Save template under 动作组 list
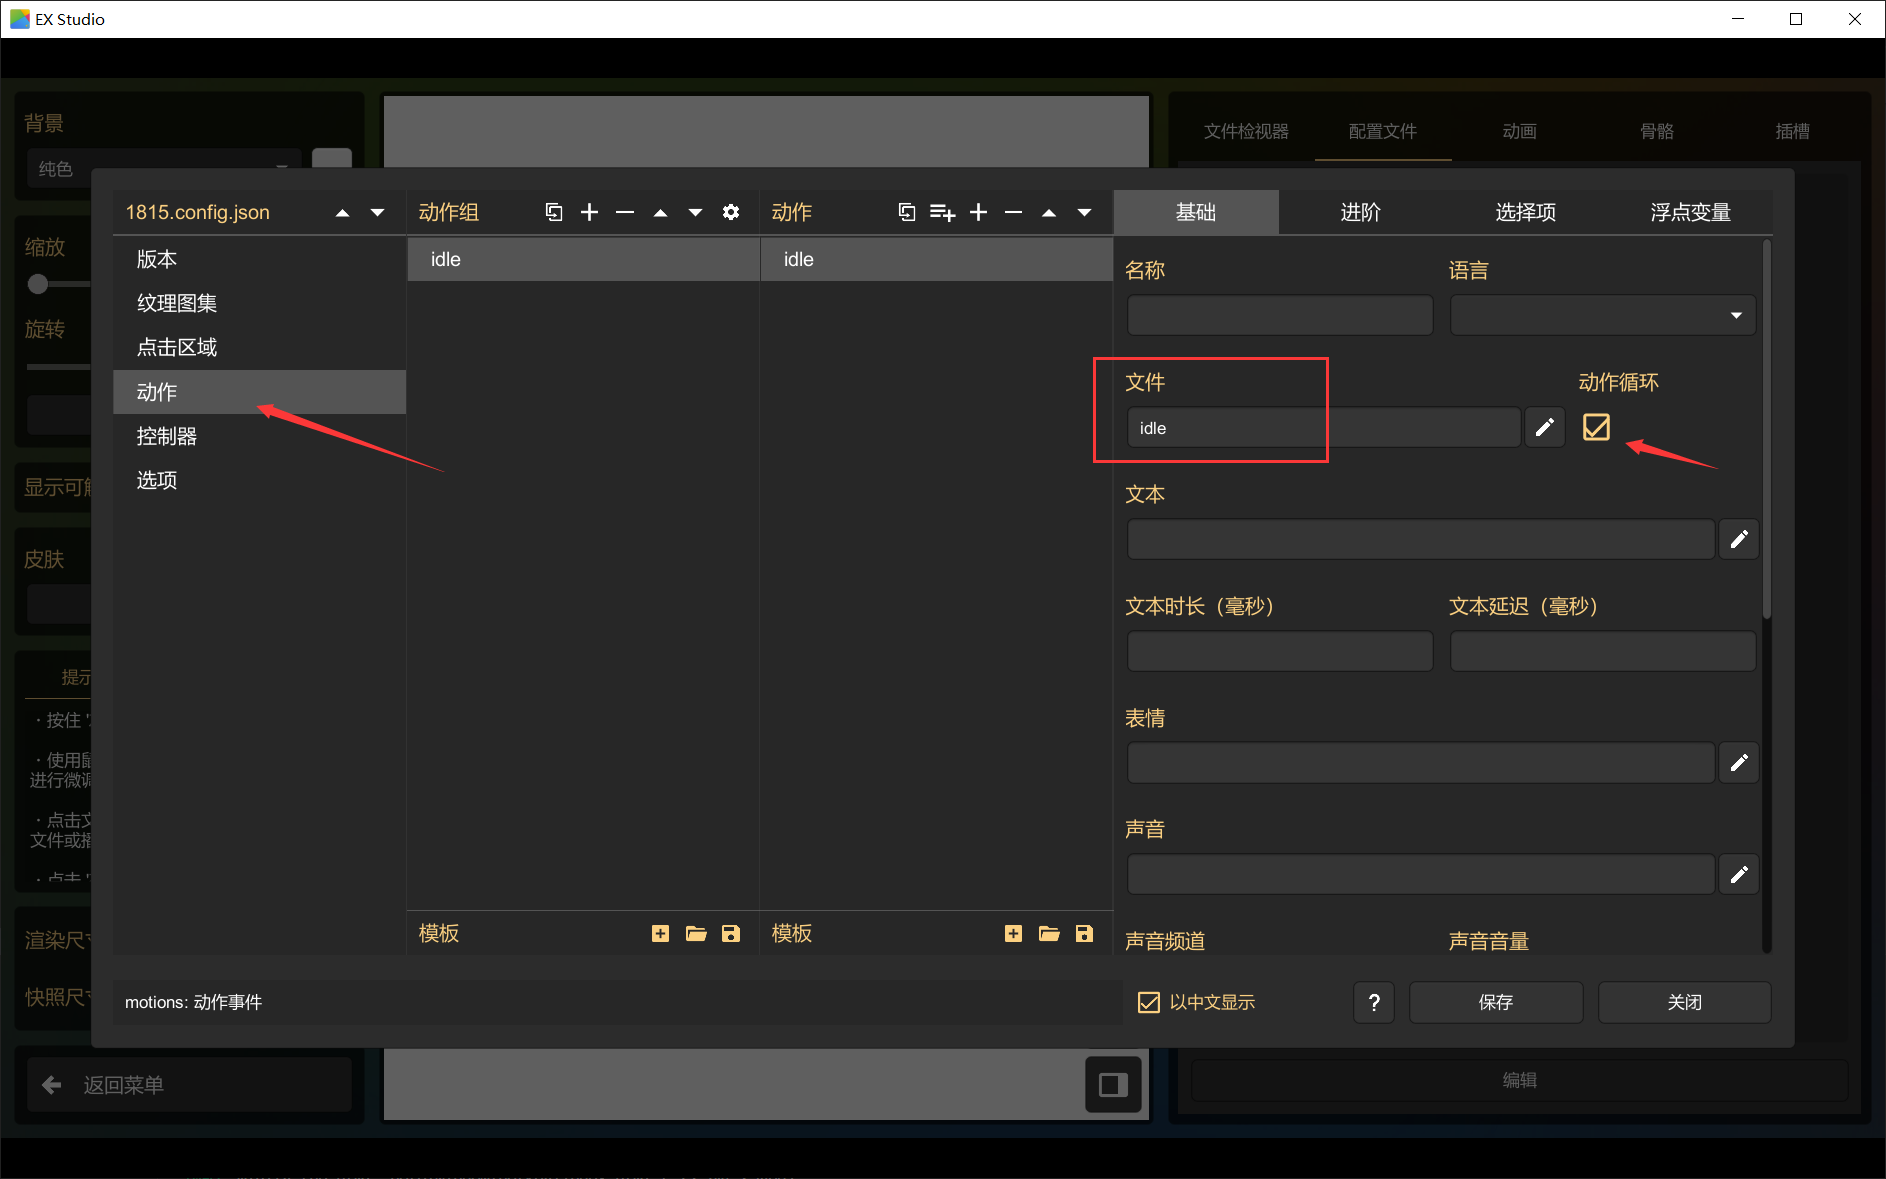This screenshot has width=1886, height=1179. [x=731, y=933]
